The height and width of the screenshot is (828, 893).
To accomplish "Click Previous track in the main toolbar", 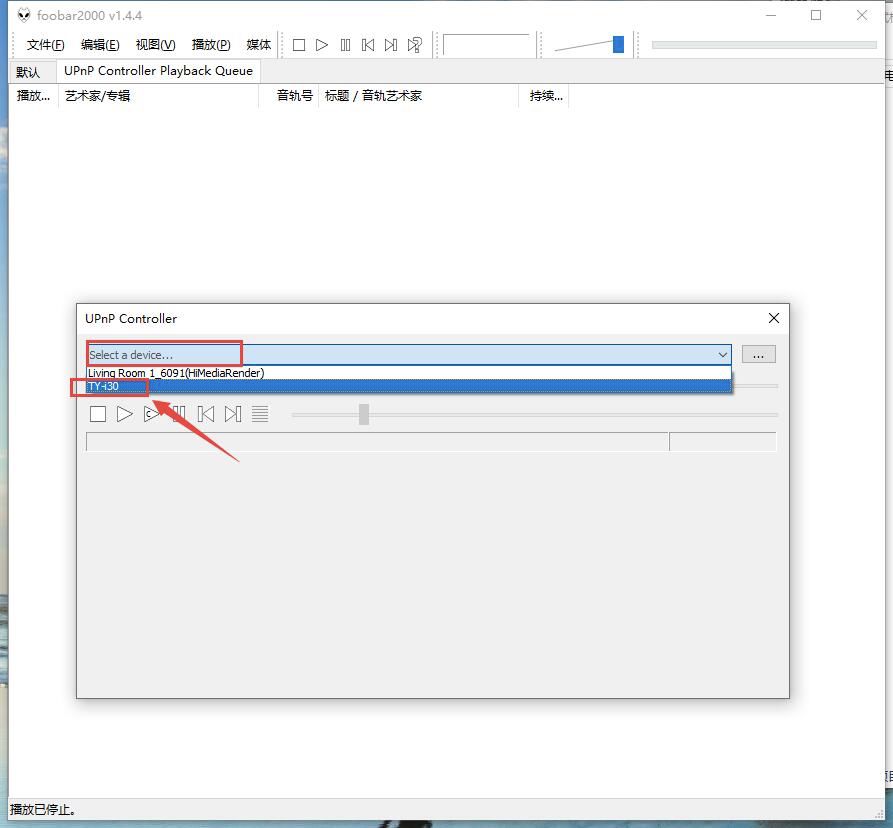I will click(368, 45).
